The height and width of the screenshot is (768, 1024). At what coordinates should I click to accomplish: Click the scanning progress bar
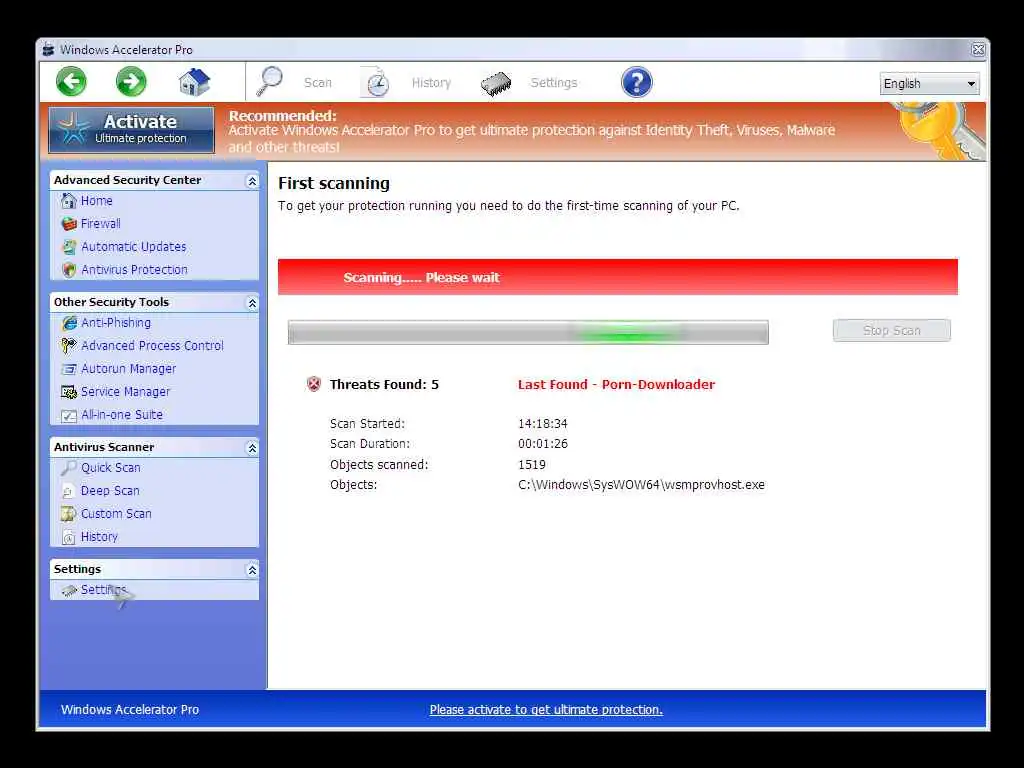click(528, 332)
